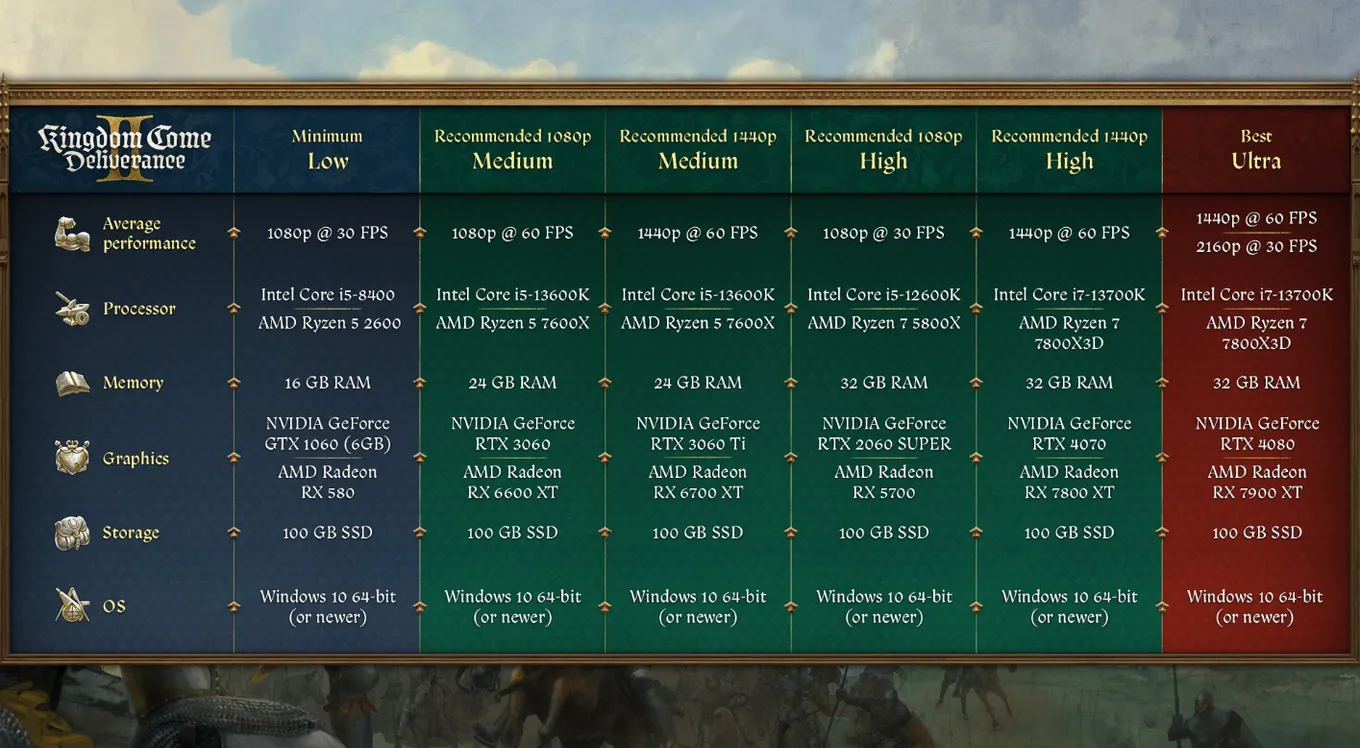Select the 'AMD Radeon RX 6600 XT' entry
The height and width of the screenshot is (748, 1360).
click(512, 482)
